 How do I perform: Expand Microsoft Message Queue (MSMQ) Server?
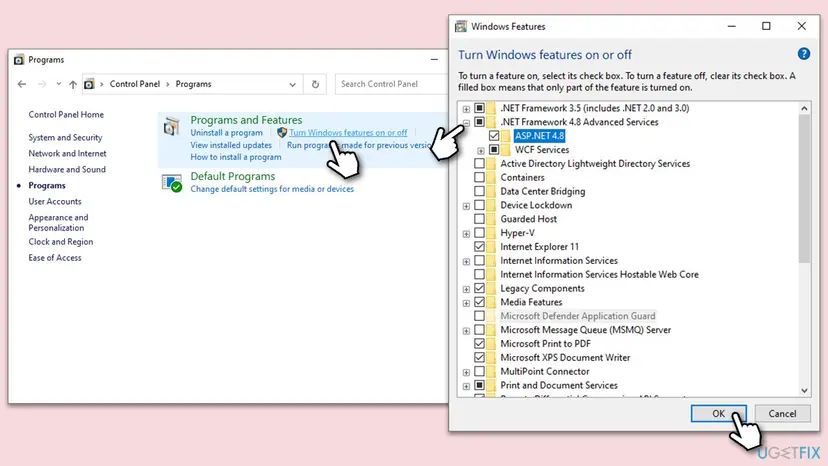click(466, 331)
